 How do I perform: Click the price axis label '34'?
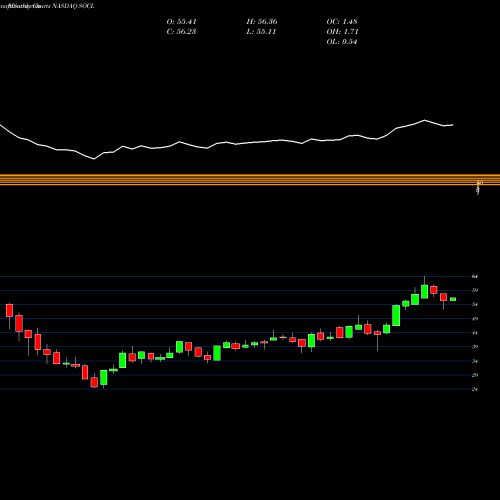point(475,361)
